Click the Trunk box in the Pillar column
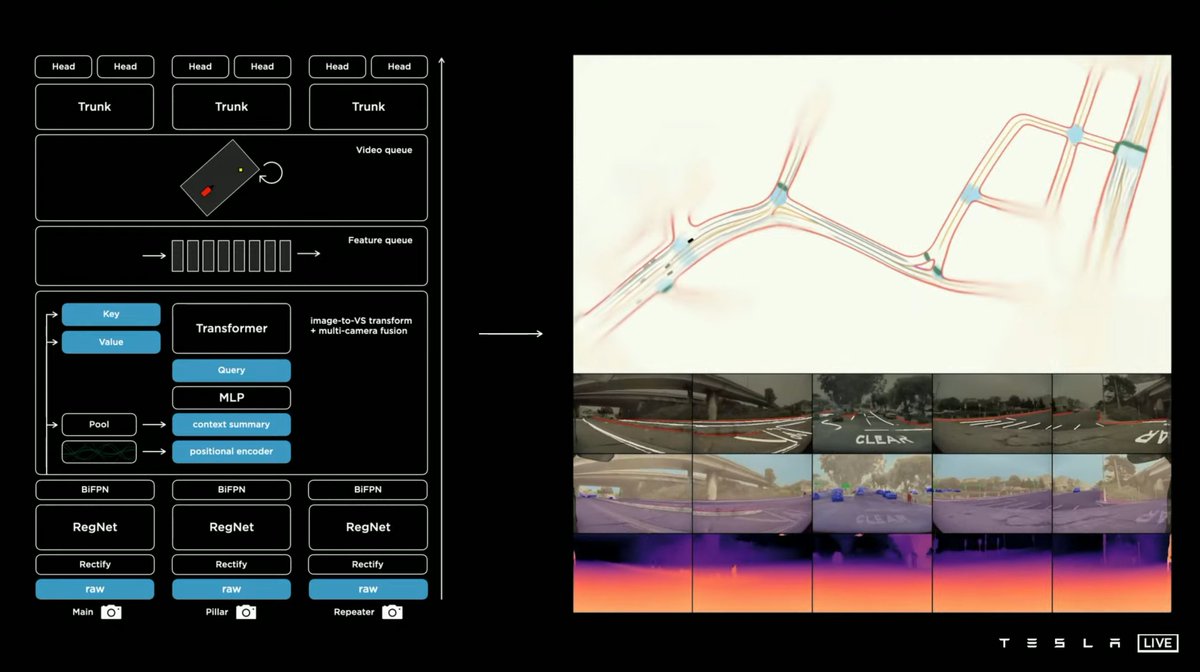 click(231, 107)
